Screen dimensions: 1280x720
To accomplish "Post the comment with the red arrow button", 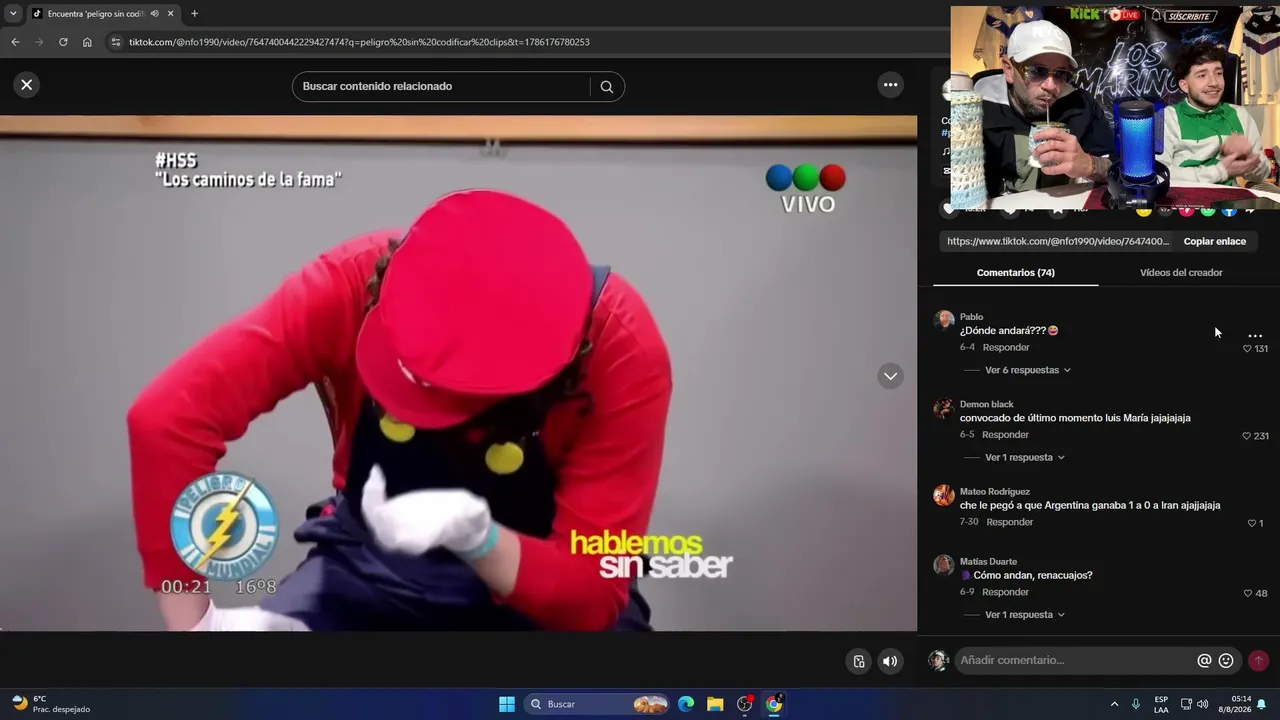I will click(x=1258, y=660).
